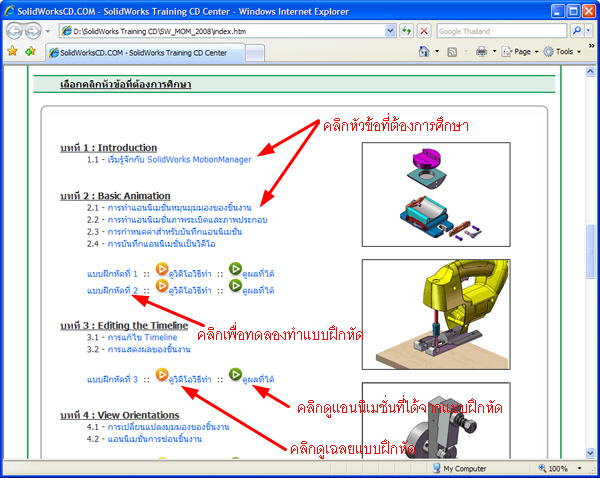Open the exercise 1 link
Viewport: 600px width, 478px height.
[x=112, y=274]
